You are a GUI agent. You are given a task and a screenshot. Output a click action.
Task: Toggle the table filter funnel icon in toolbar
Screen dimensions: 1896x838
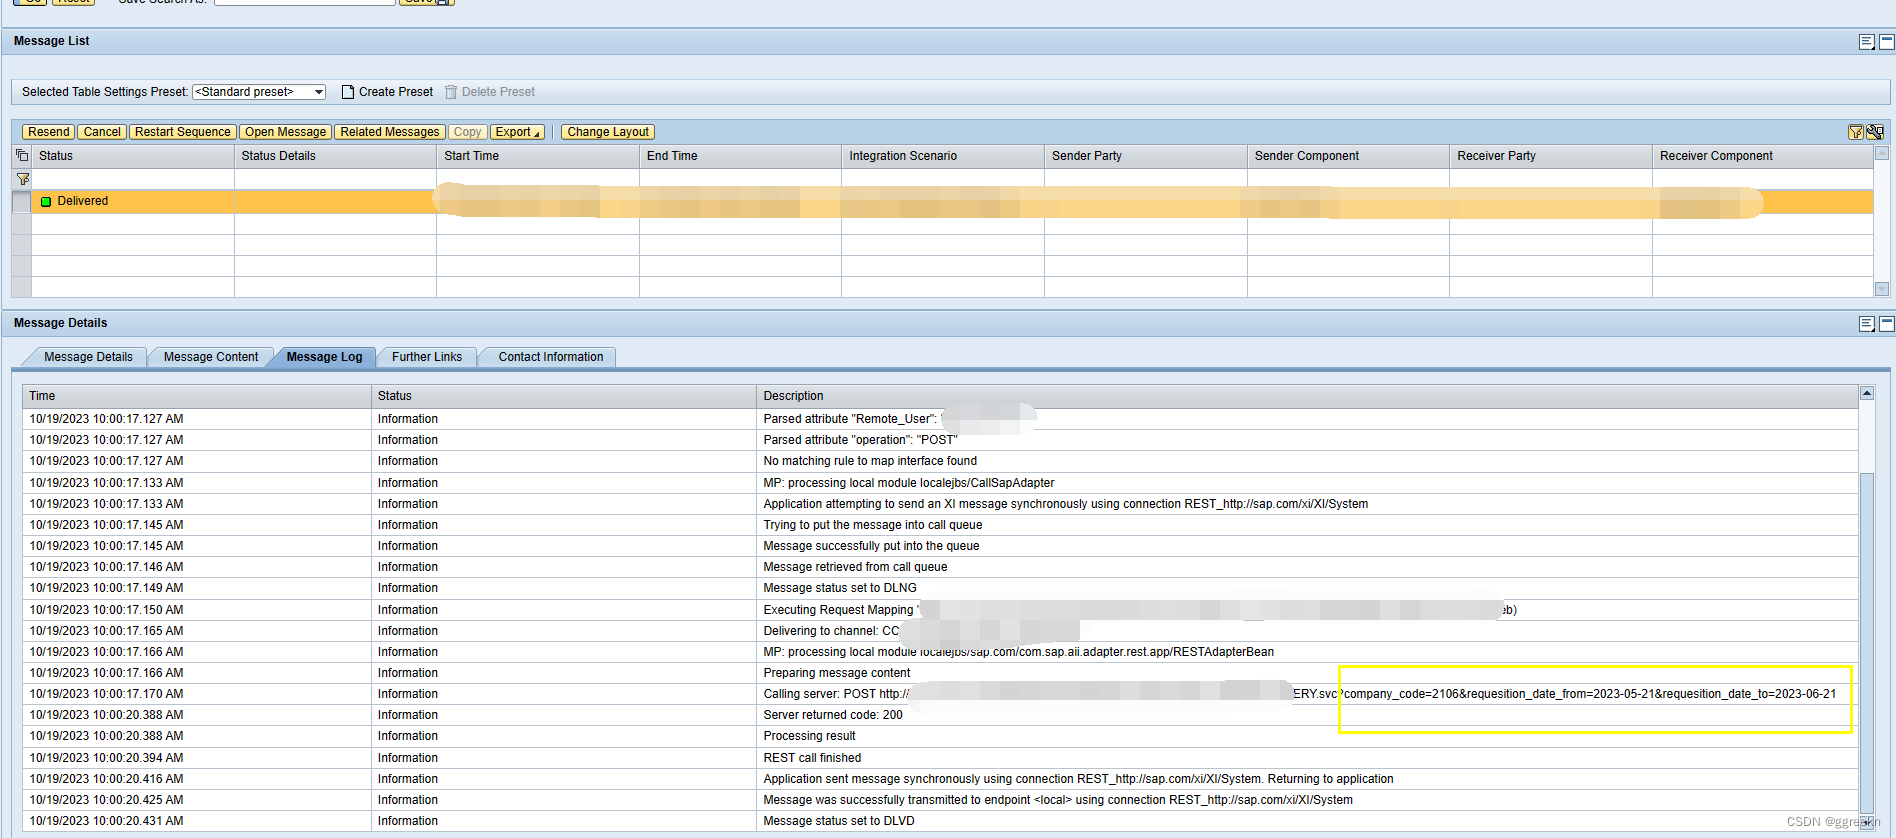(x=1856, y=132)
